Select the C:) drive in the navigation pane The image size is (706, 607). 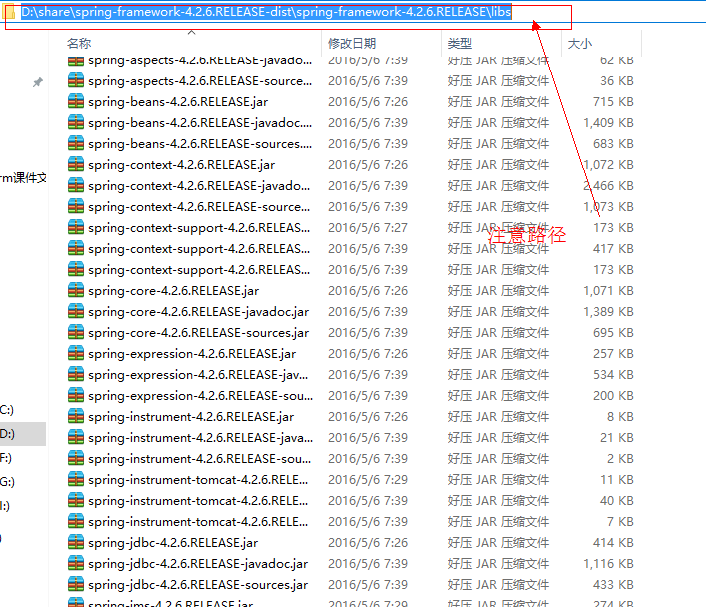(x=7, y=410)
